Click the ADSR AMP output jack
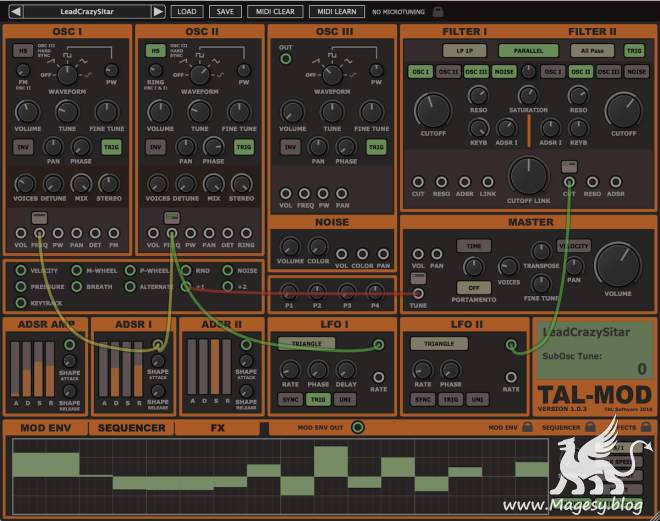 tap(70, 345)
